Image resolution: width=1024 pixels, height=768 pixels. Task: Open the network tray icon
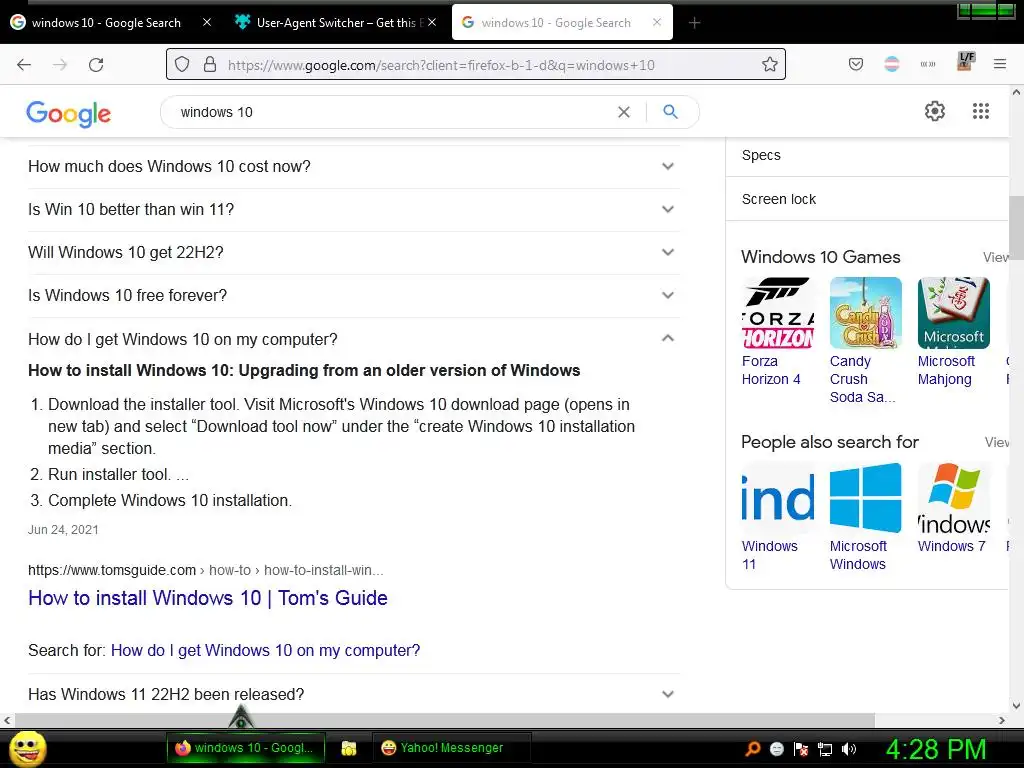(x=825, y=749)
